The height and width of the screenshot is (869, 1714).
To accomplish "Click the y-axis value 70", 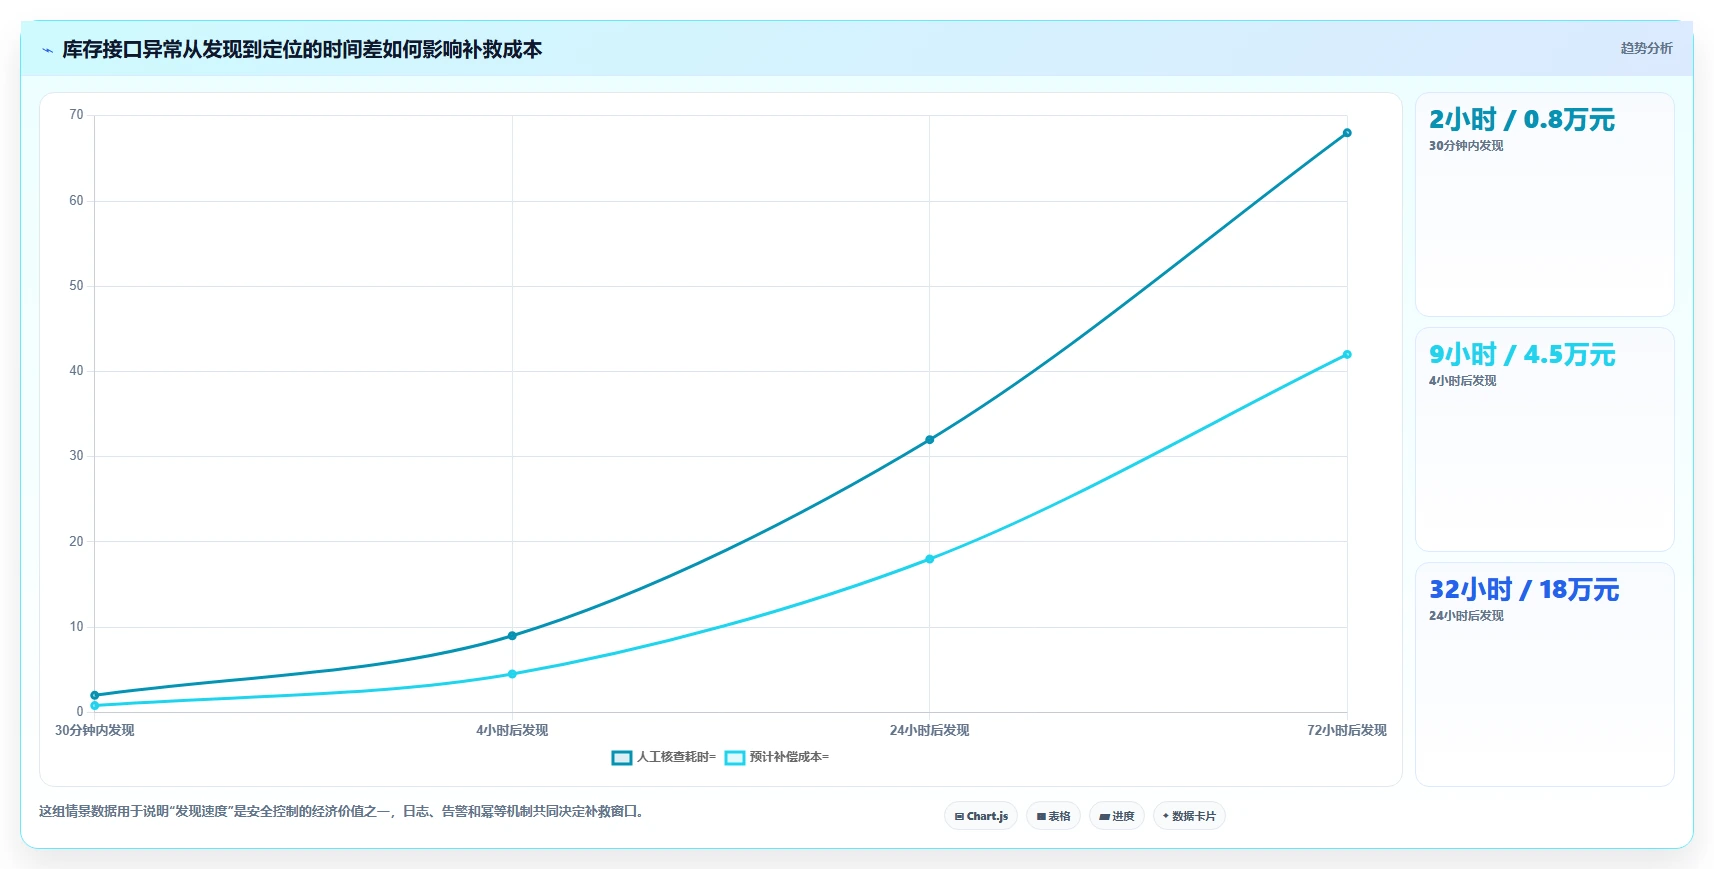I will coord(76,115).
